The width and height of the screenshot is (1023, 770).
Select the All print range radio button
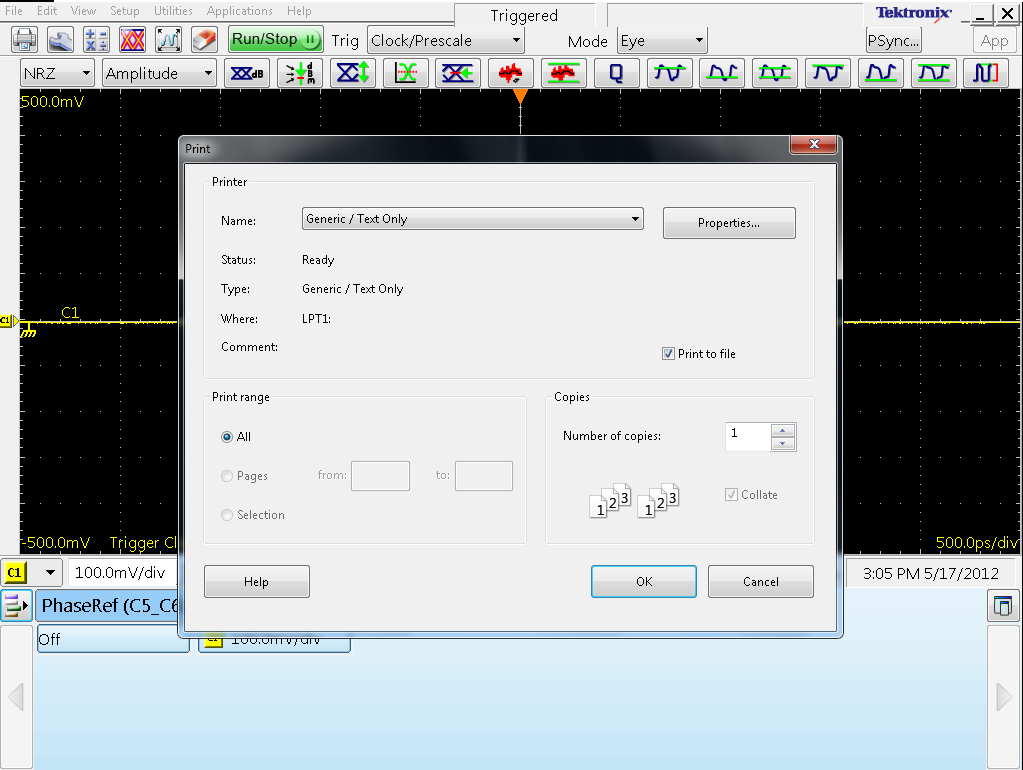click(x=227, y=437)
